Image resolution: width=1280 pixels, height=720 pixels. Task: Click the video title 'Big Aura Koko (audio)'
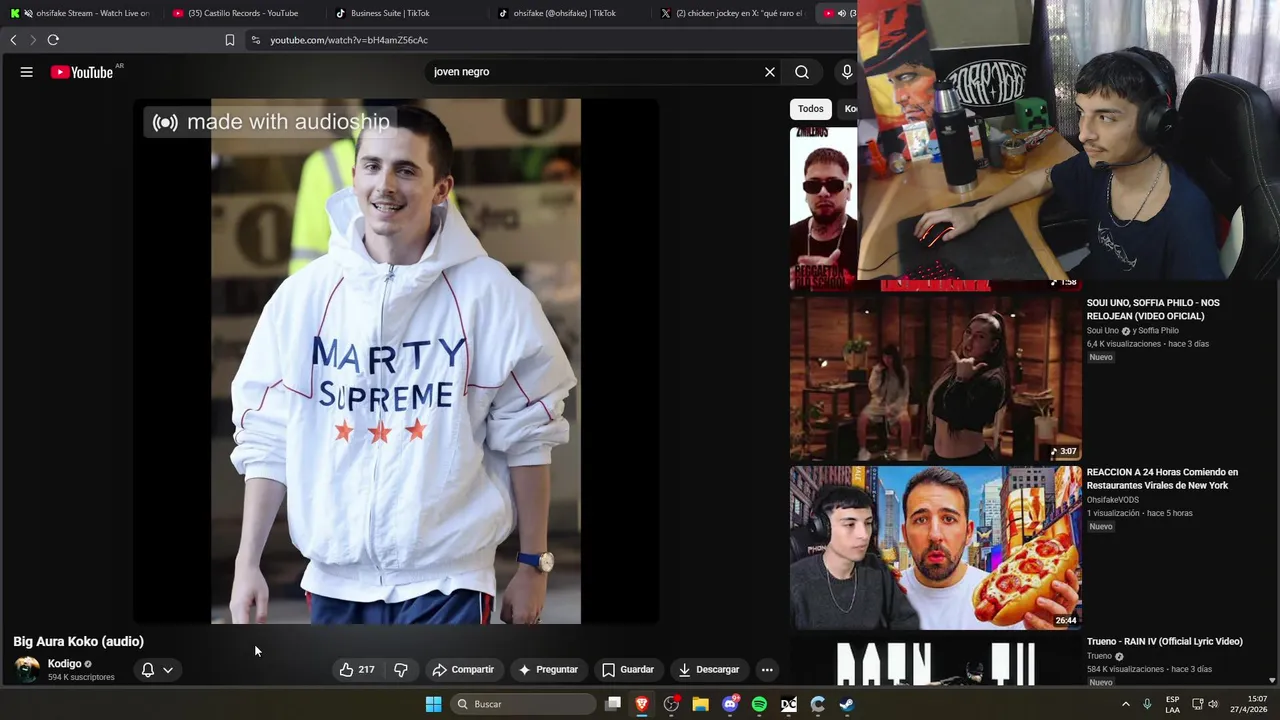point(78,641)
